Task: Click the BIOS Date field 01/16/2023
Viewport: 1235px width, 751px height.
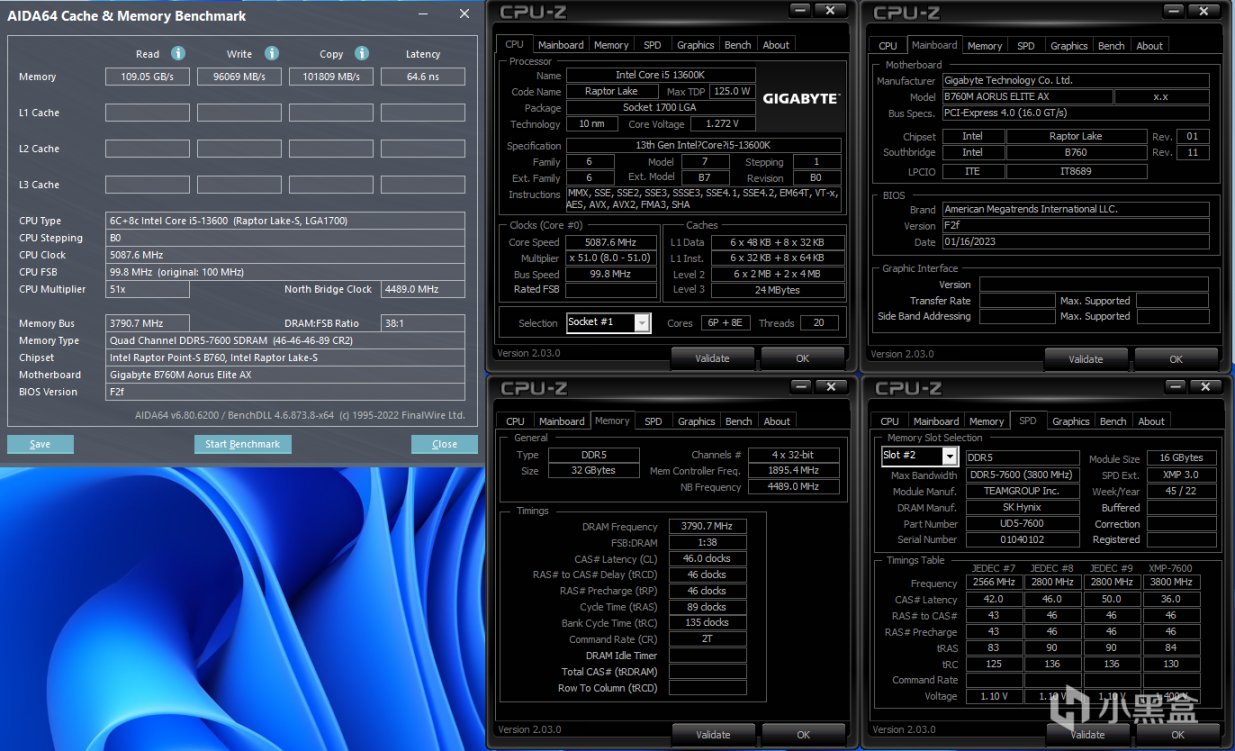Action: click(x=1074, y=242)
